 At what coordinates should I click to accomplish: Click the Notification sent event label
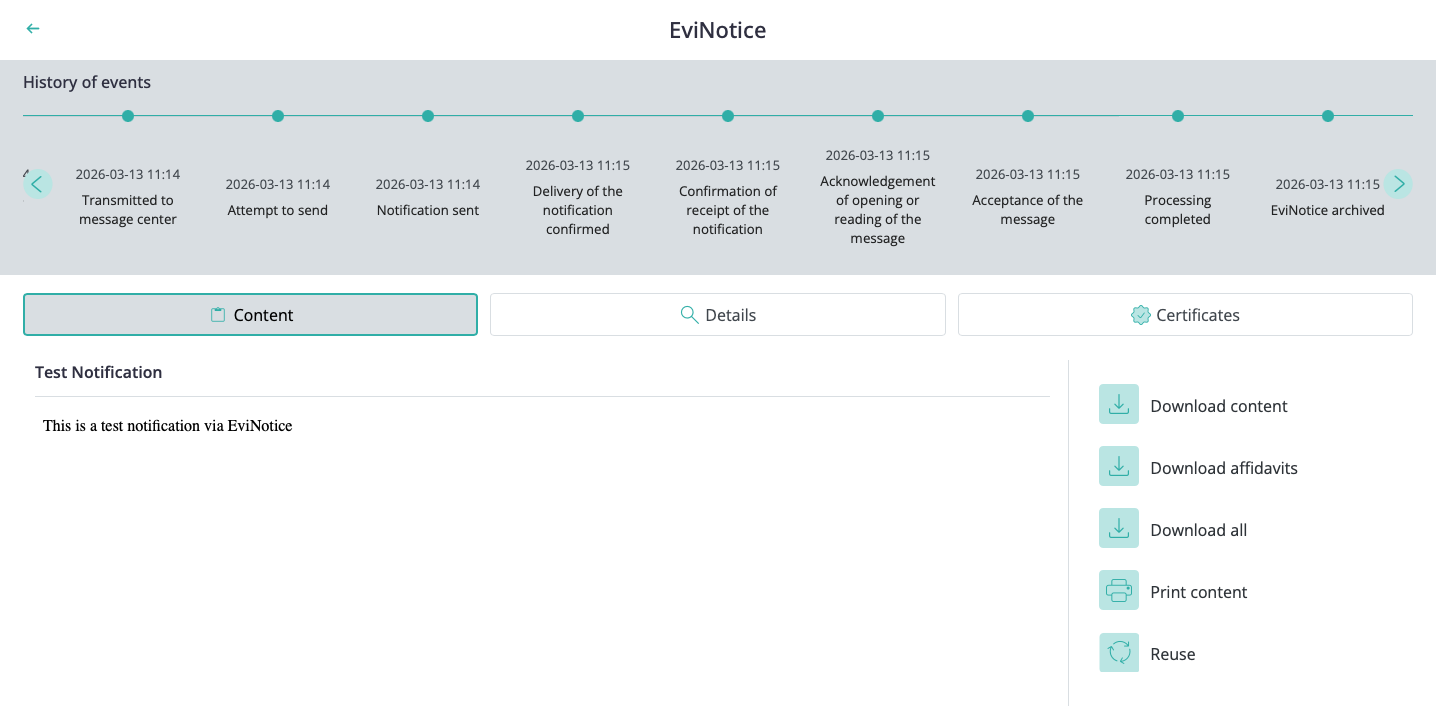[428, 210]
